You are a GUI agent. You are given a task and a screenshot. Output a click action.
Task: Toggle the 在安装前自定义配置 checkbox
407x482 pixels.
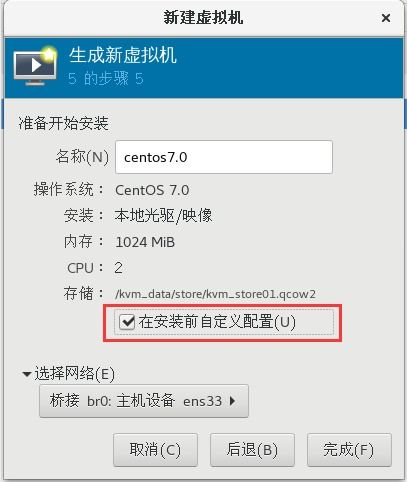(x=127, y=322)
